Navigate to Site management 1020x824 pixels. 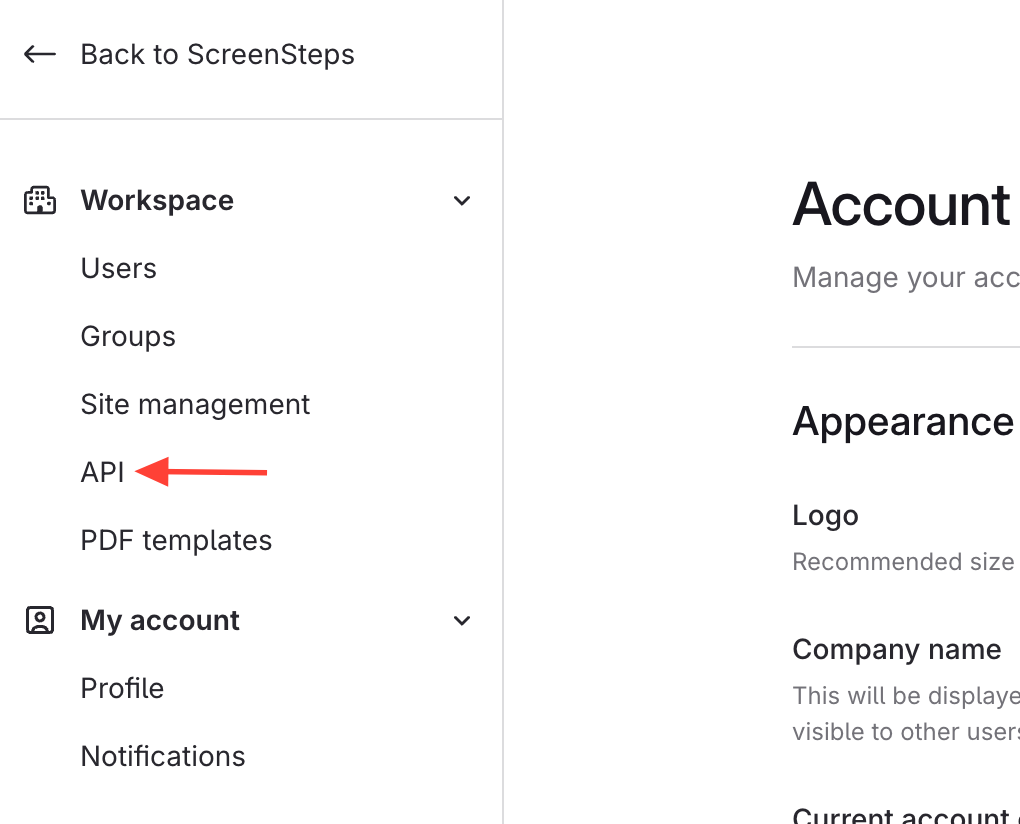195,404
